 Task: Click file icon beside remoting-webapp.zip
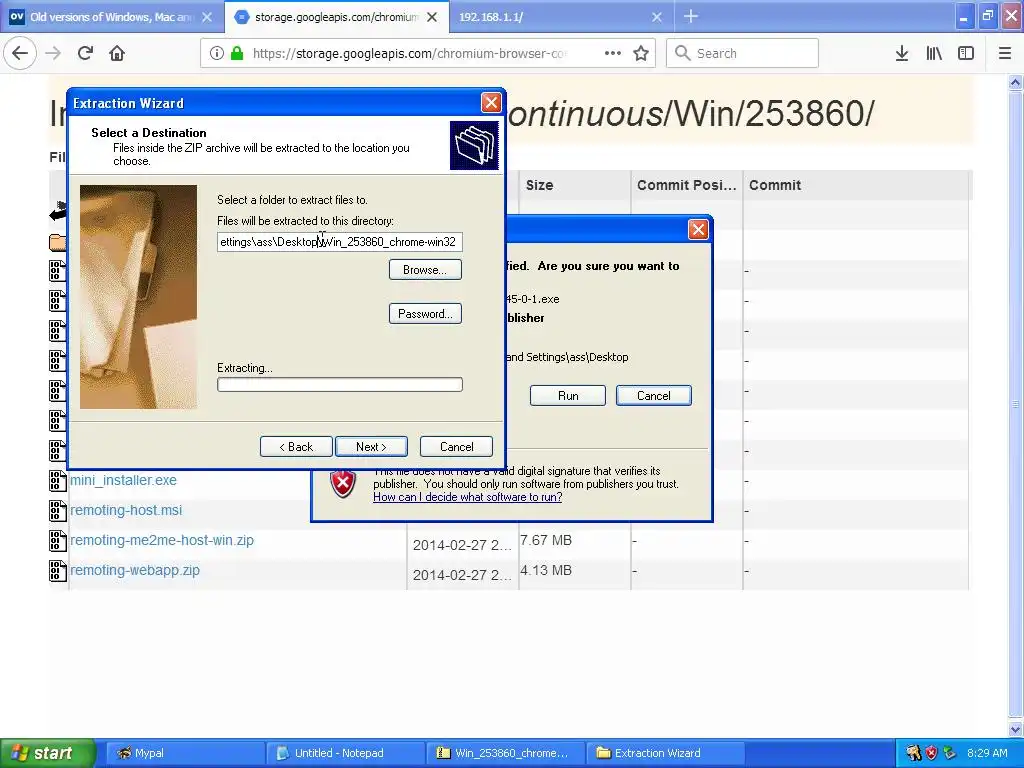click(x=57, y=571)
